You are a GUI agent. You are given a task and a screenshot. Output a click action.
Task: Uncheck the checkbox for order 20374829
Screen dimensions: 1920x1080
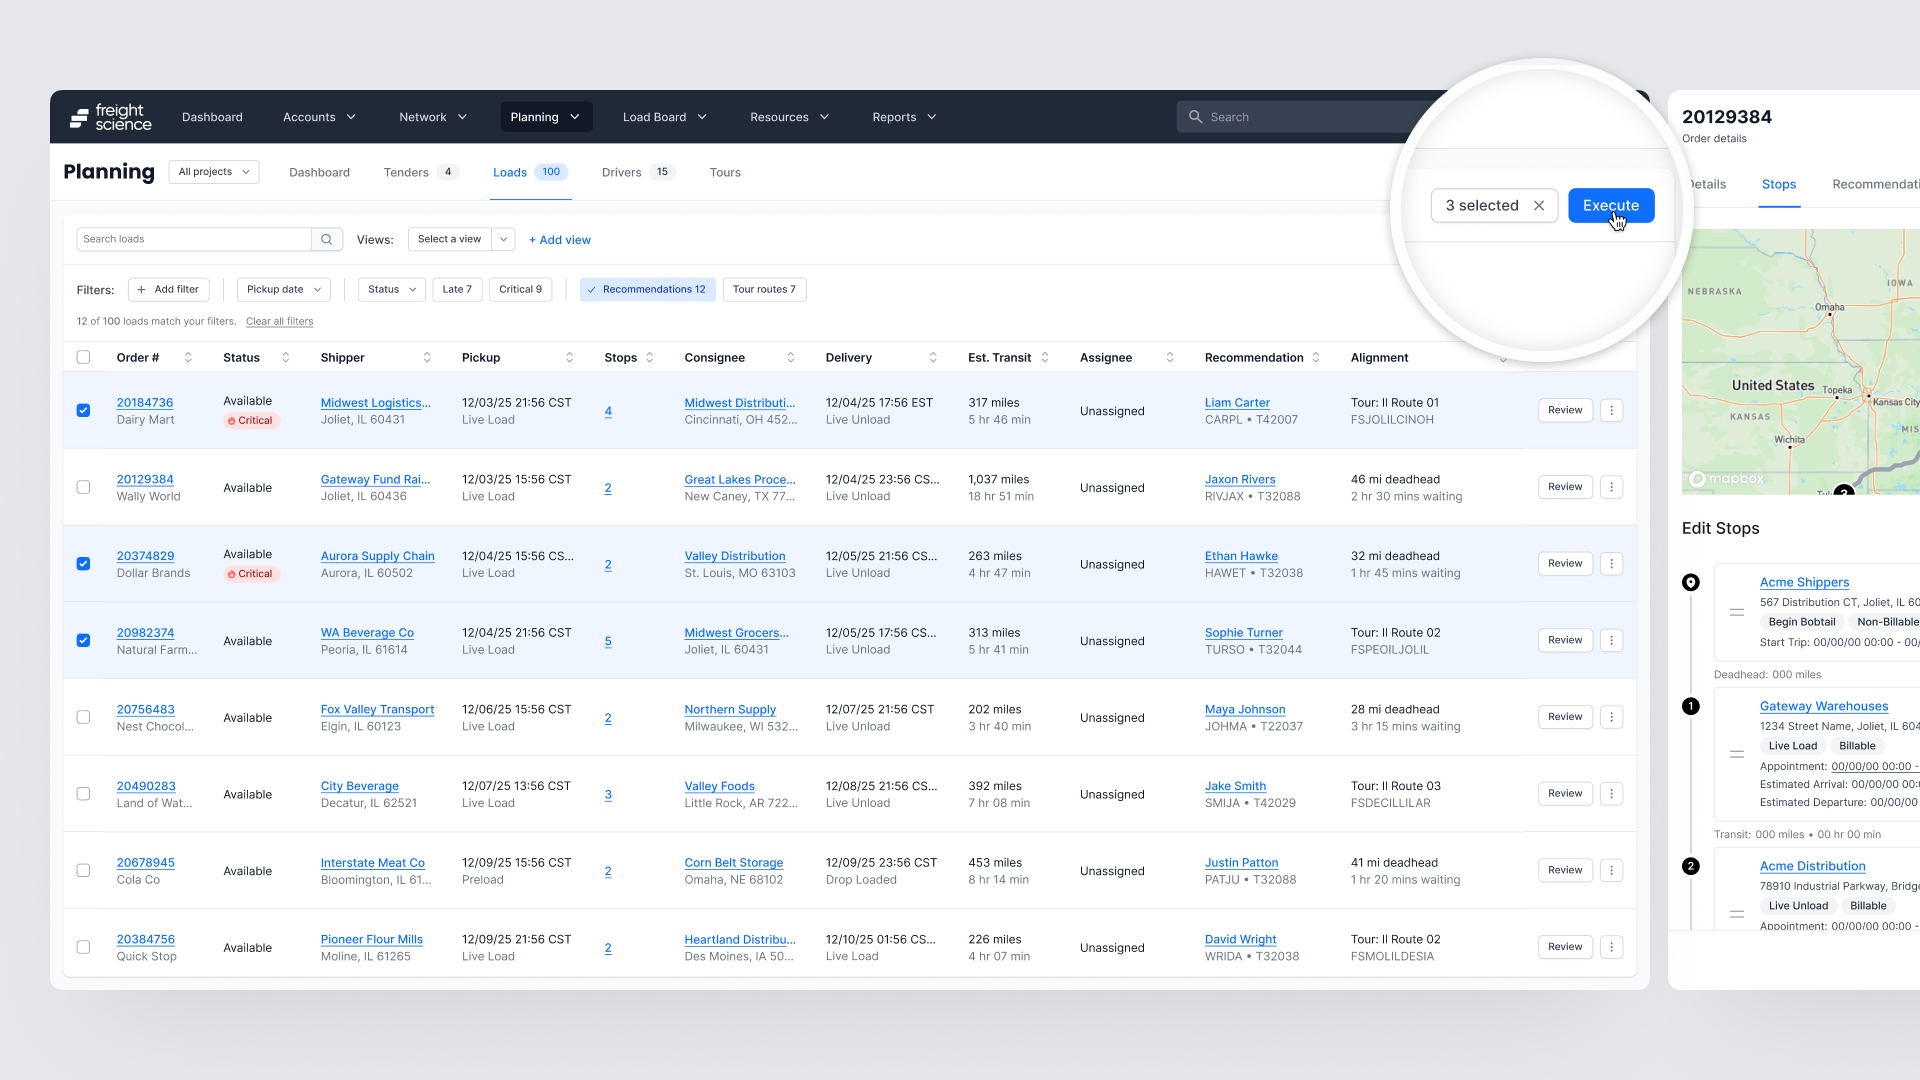point(83,564)
